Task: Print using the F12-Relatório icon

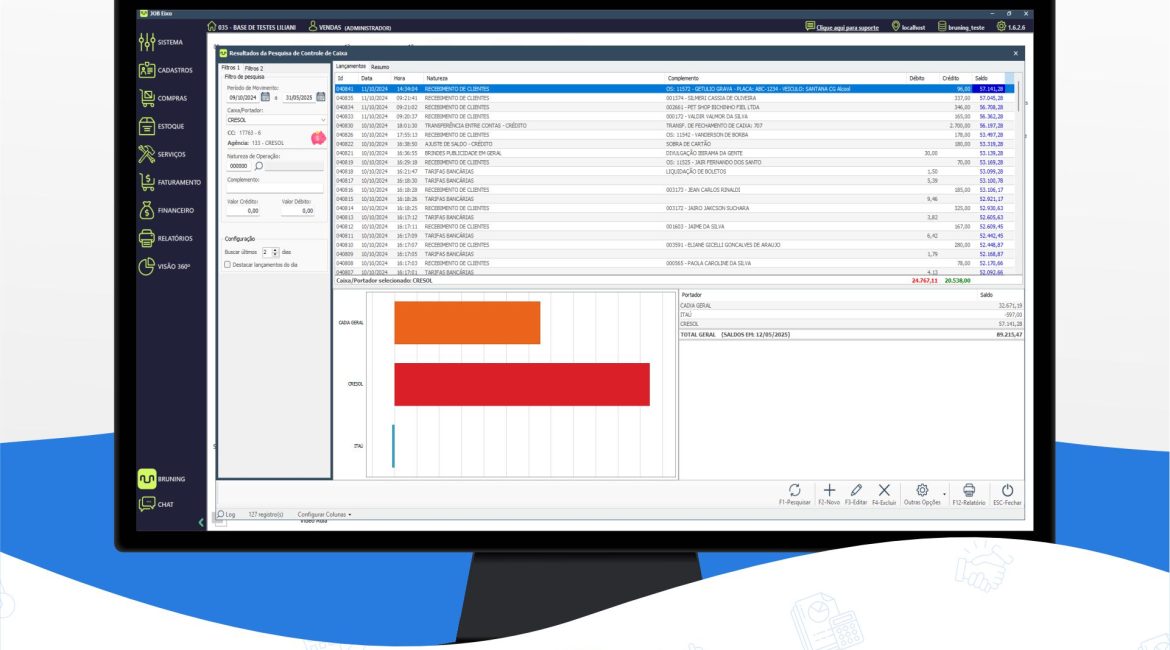Action: tap(968, 490)
